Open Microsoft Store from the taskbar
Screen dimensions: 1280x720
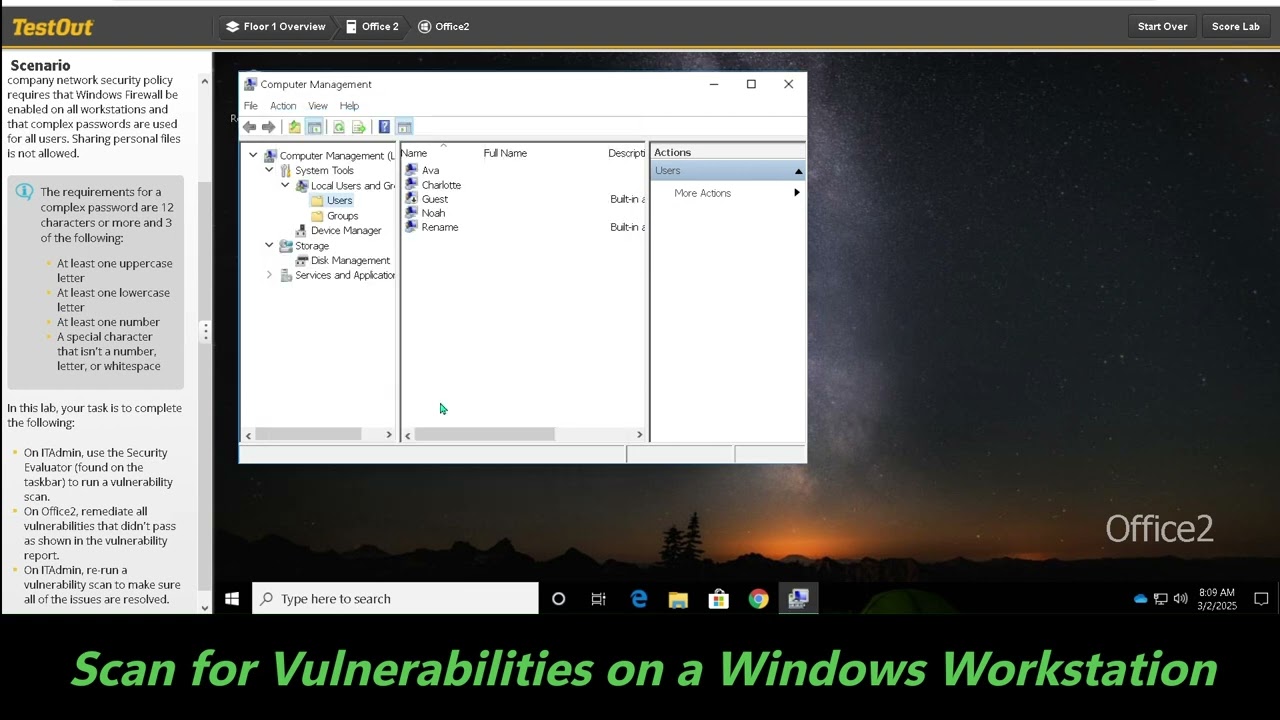(x=718, y=599)
